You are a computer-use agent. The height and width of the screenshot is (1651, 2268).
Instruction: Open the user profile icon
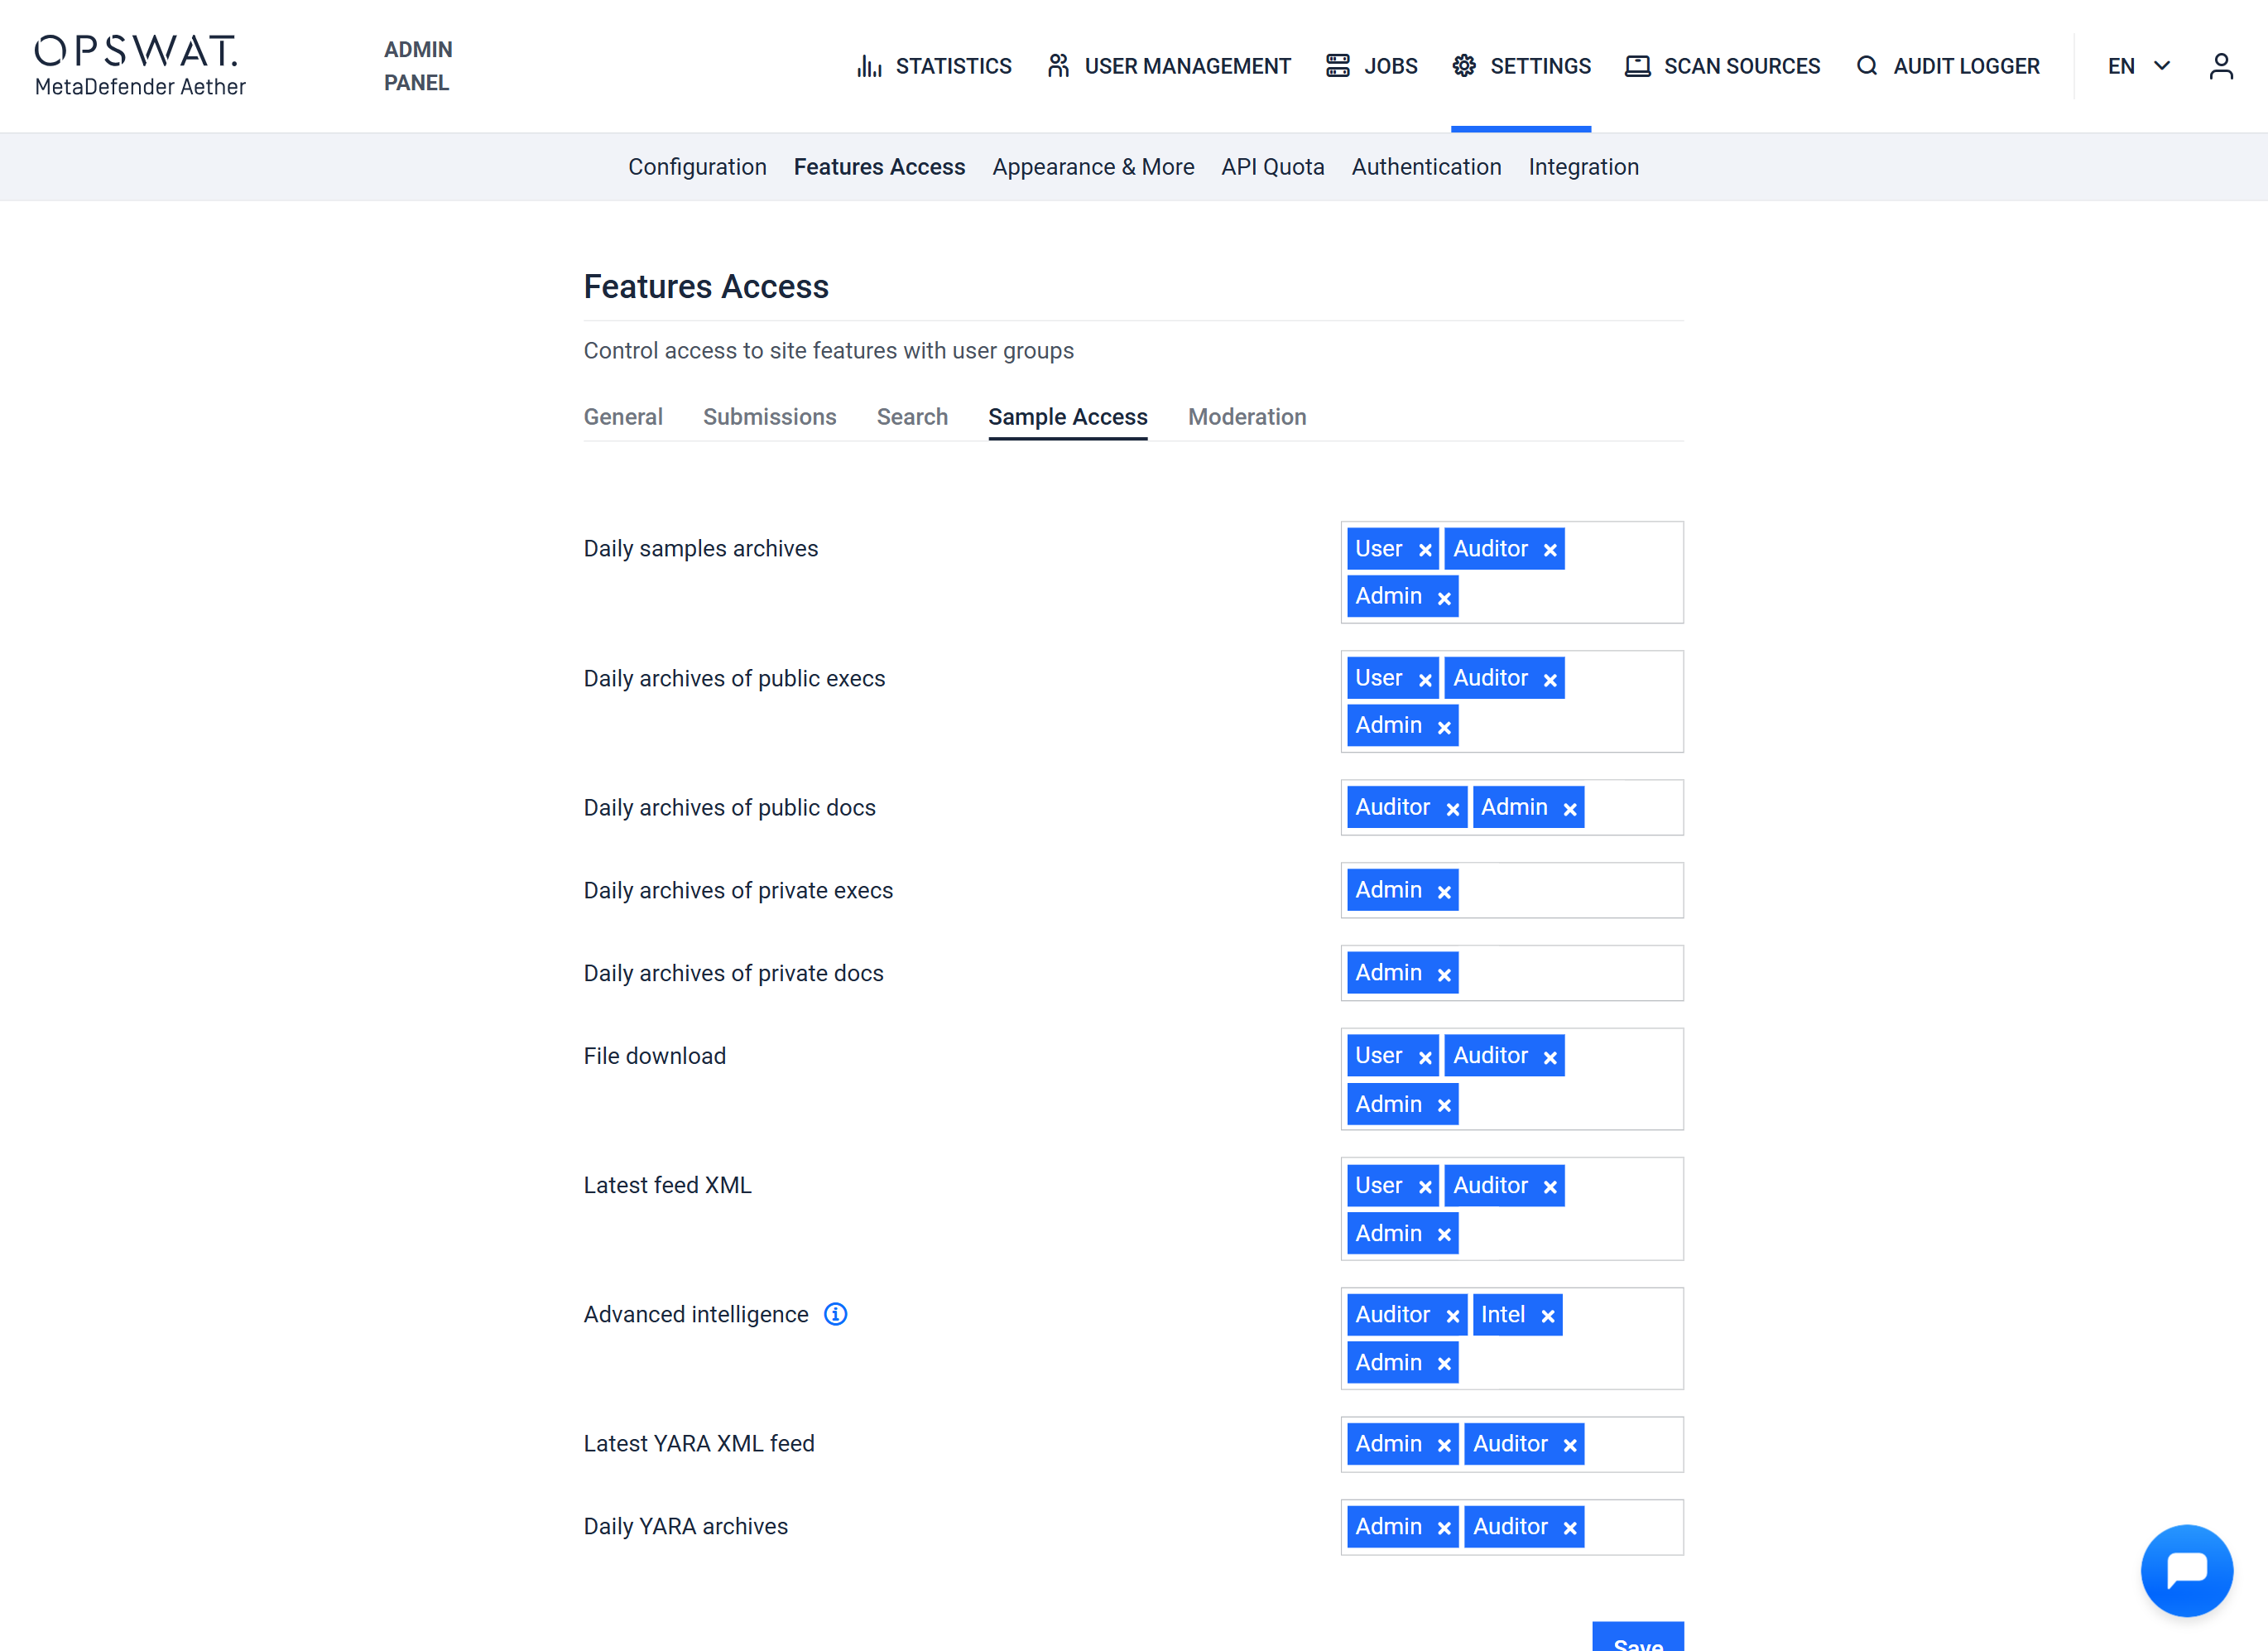click(2220, 66)
